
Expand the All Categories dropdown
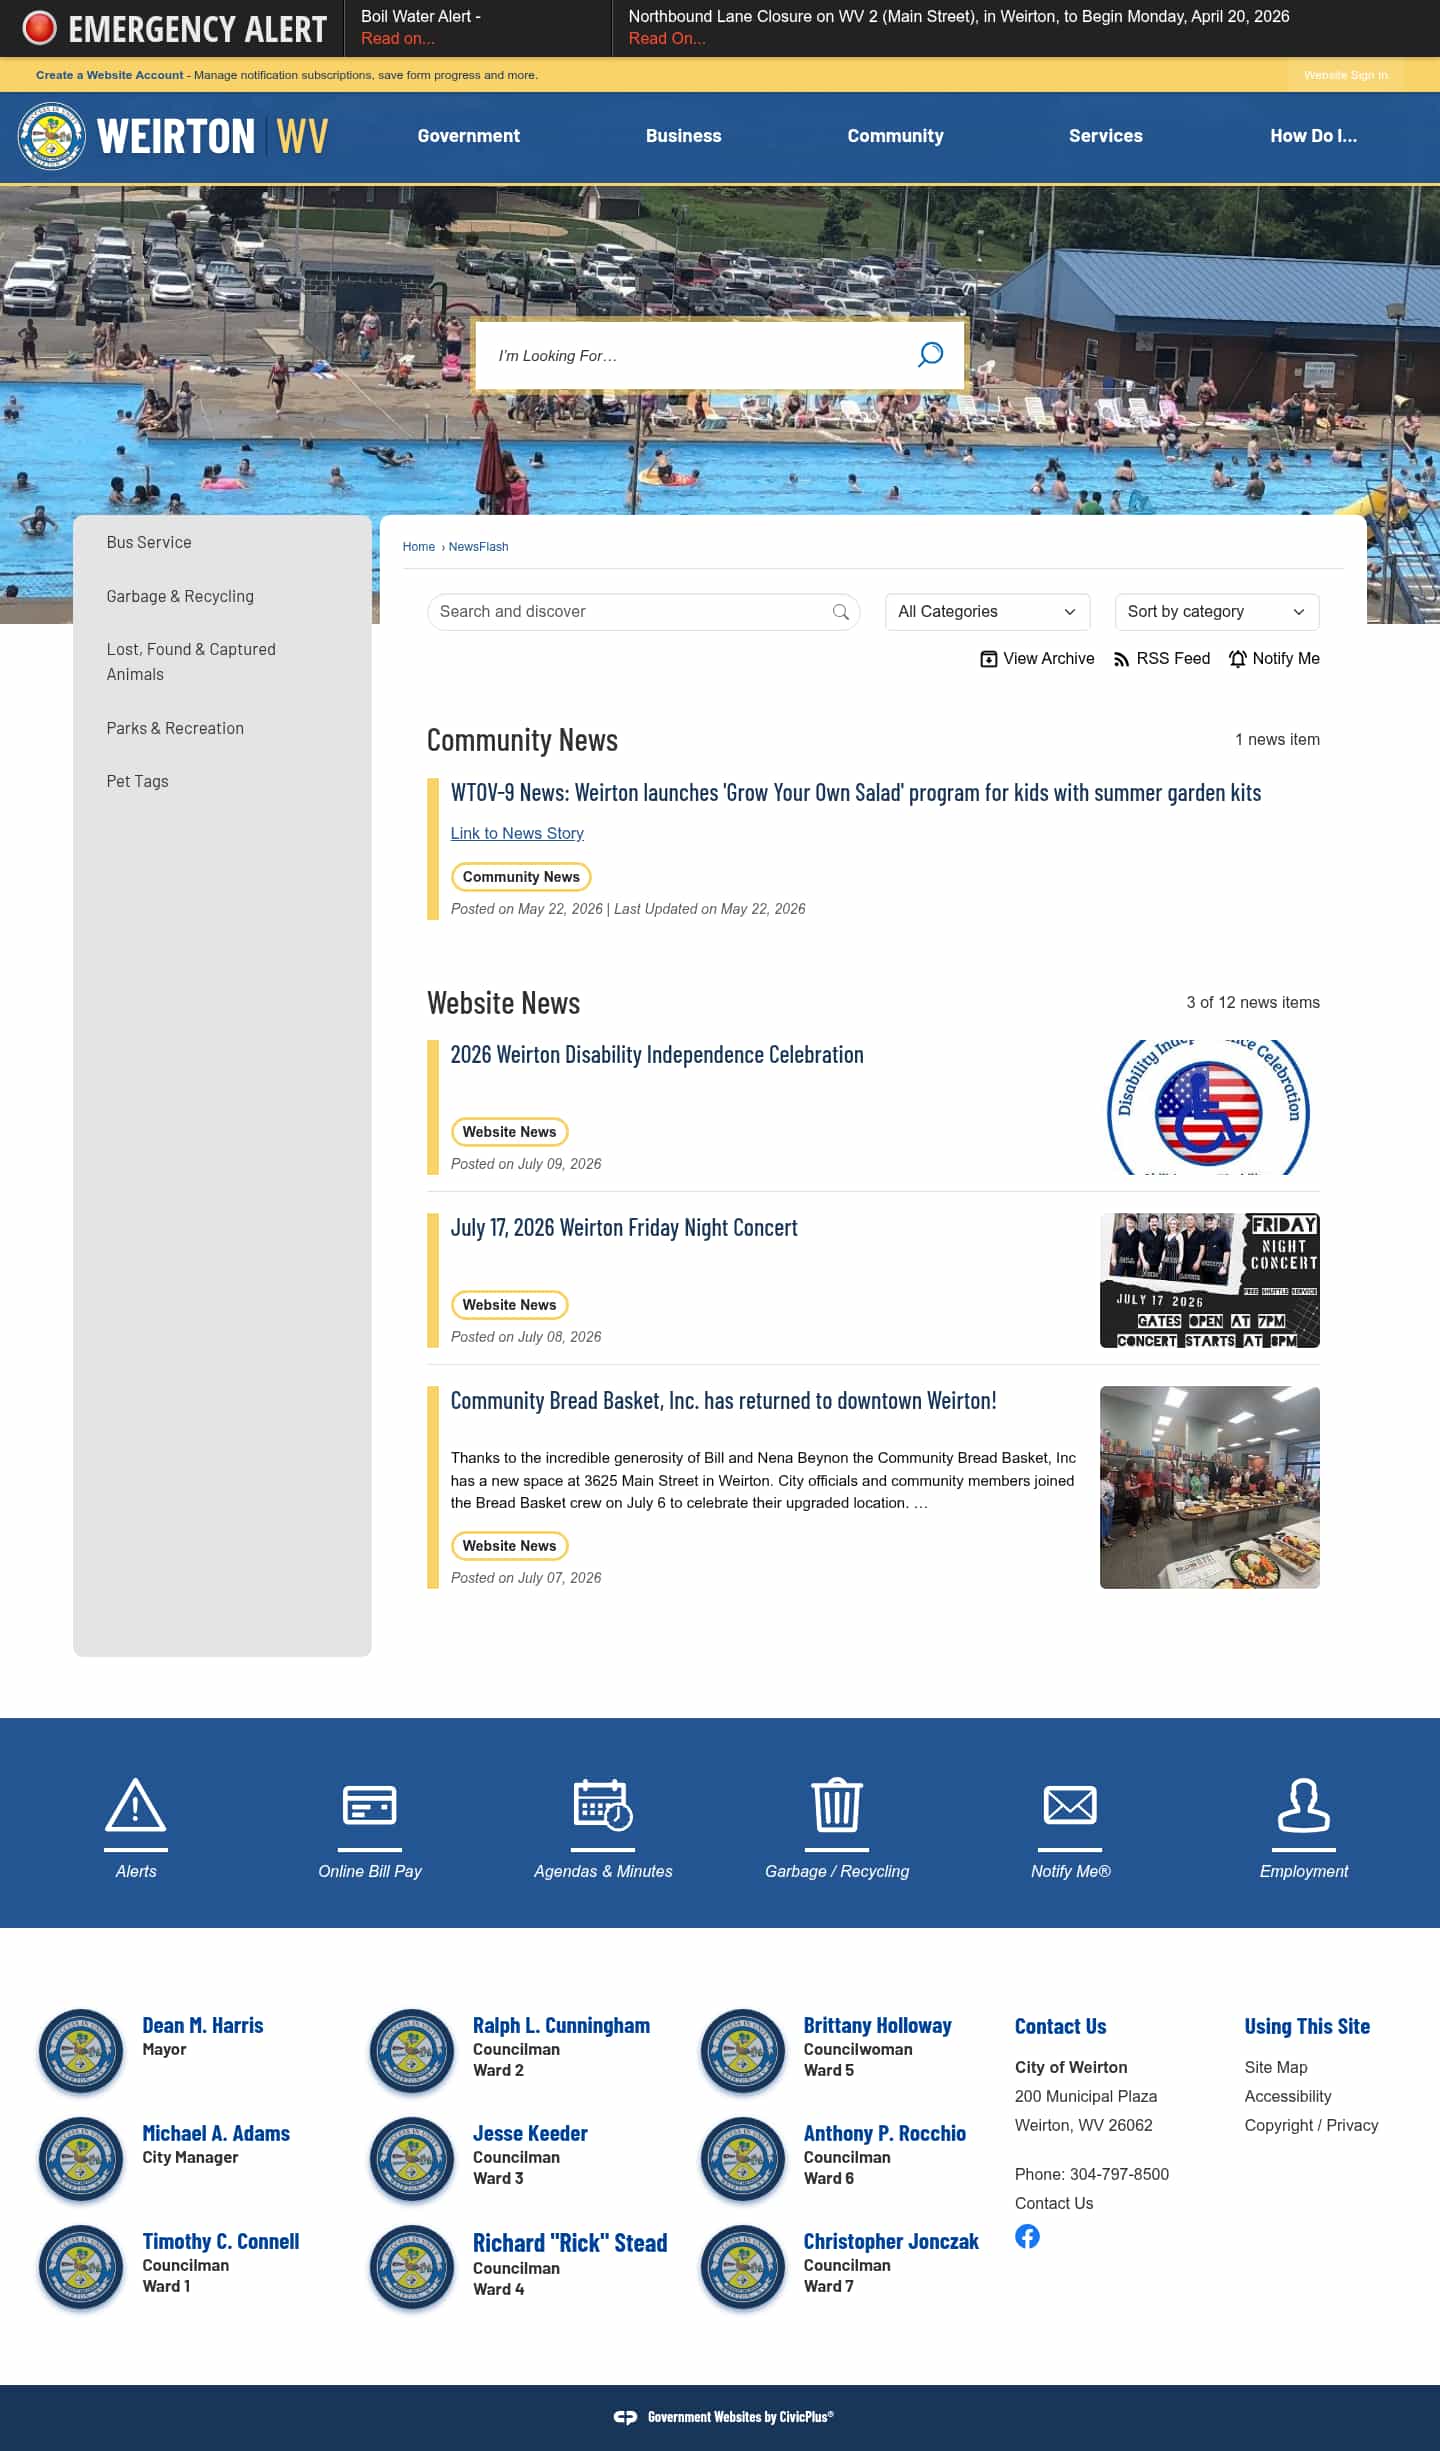pyautogui.click(x=987, y=612)
